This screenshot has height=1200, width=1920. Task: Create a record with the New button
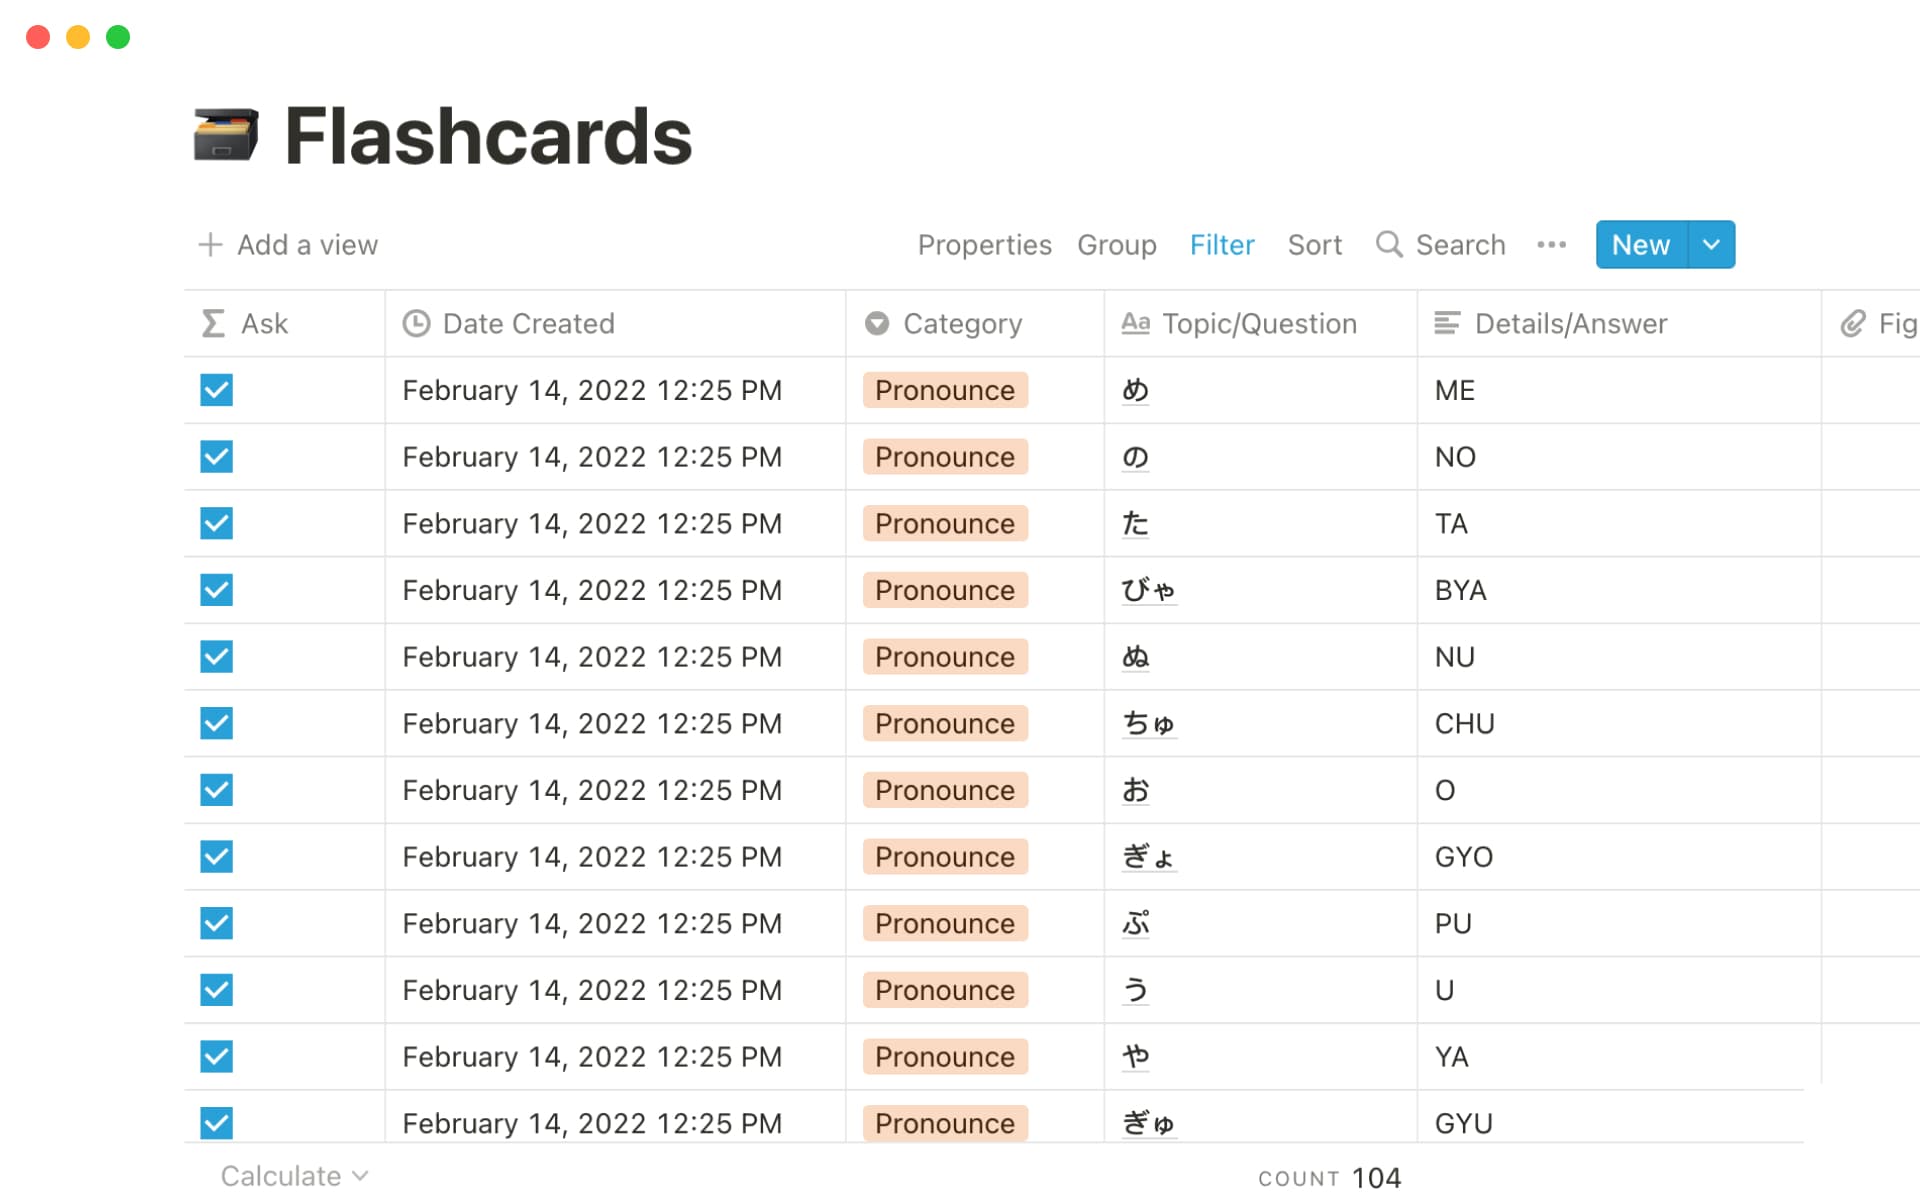(x=1639, y=244)
